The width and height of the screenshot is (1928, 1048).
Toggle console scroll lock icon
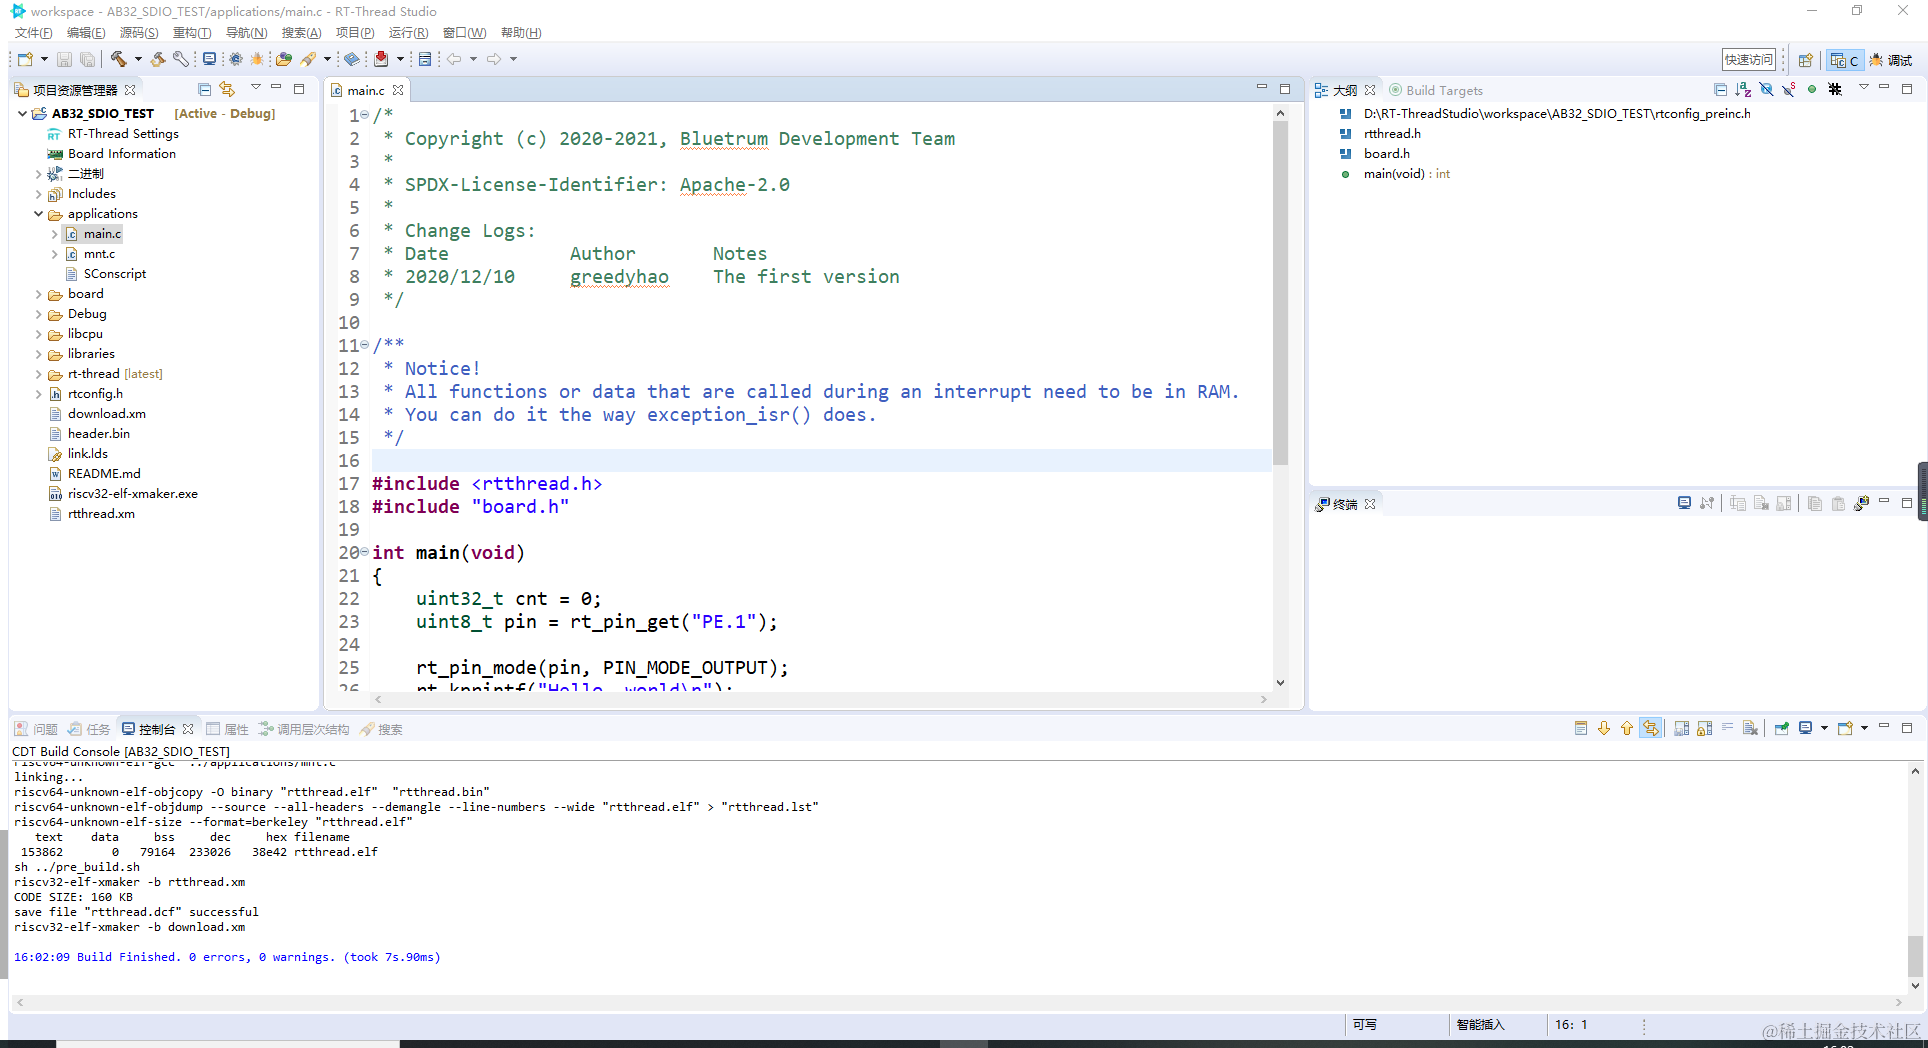pyautogui.click(x=1705, y=728)
